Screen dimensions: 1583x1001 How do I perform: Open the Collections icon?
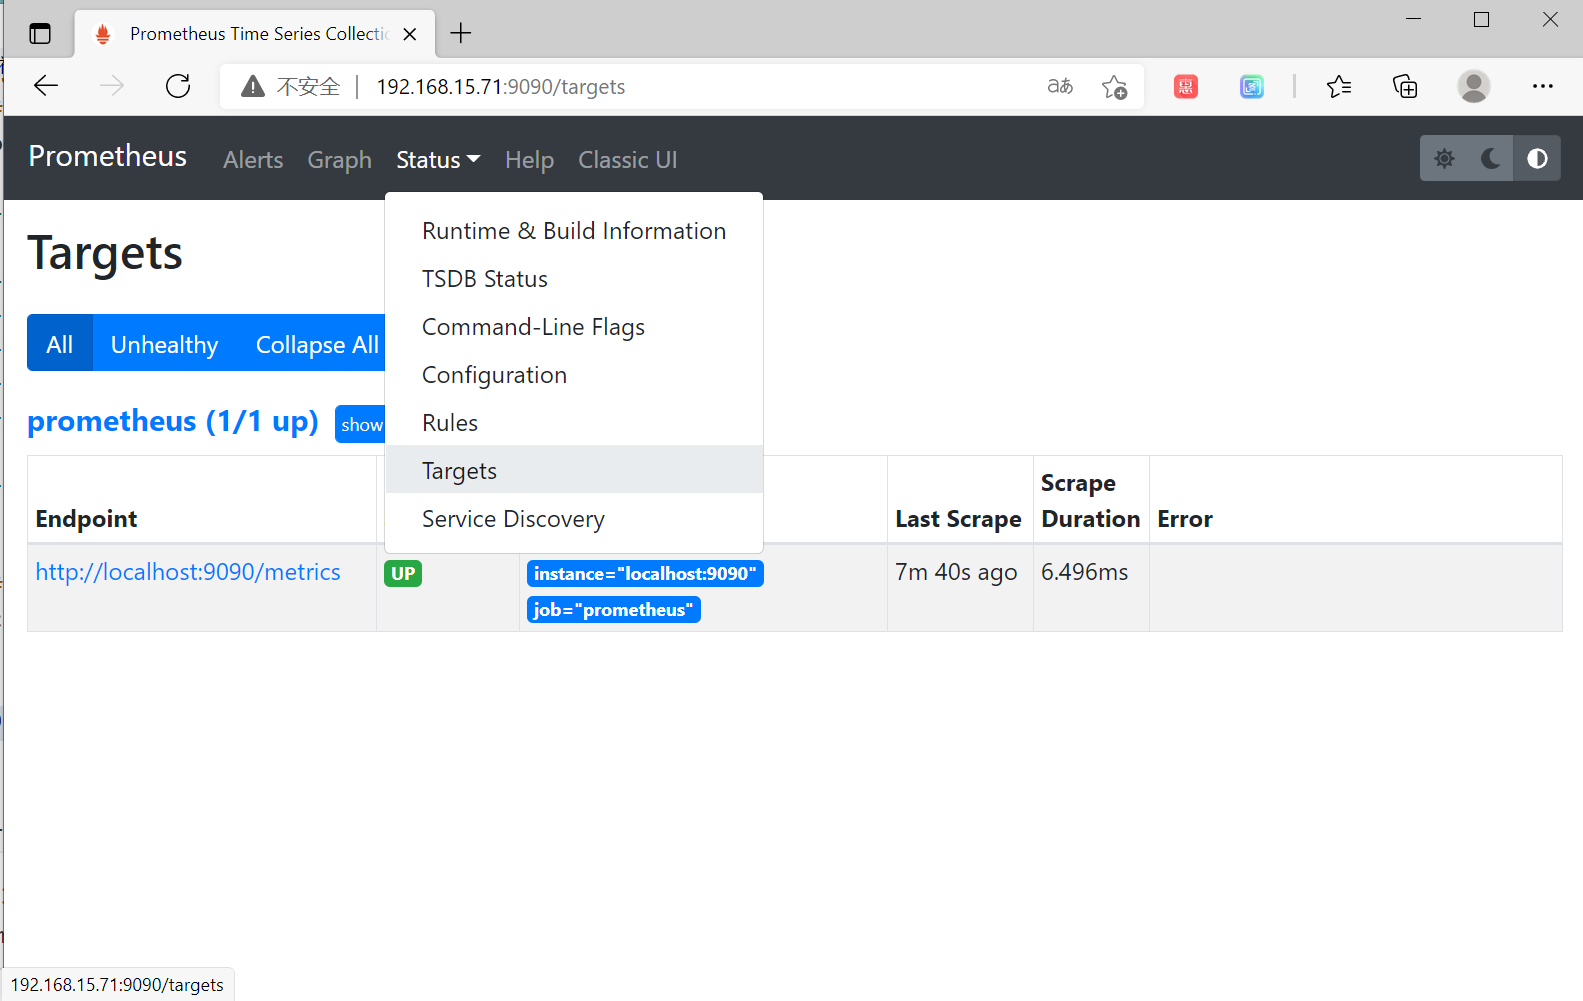point(1405,87)
